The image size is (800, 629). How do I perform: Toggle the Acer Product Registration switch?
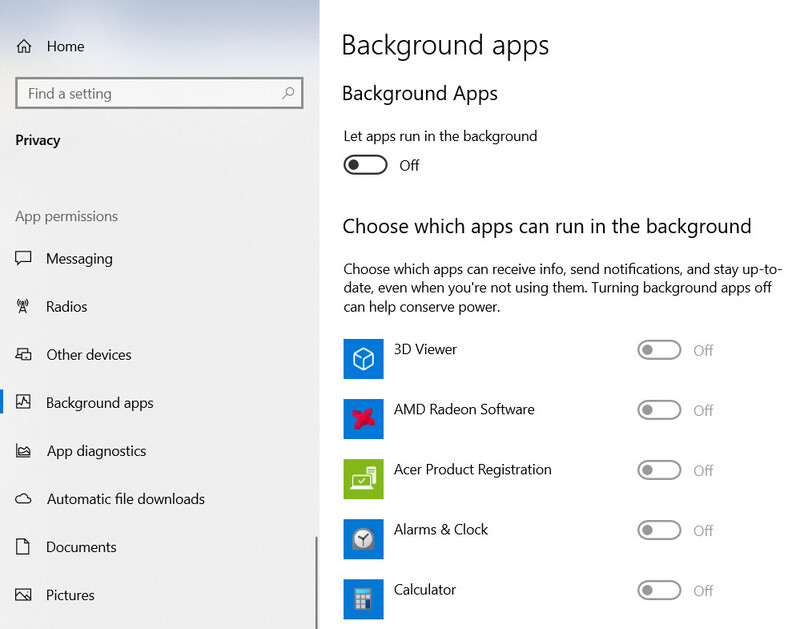659,470
